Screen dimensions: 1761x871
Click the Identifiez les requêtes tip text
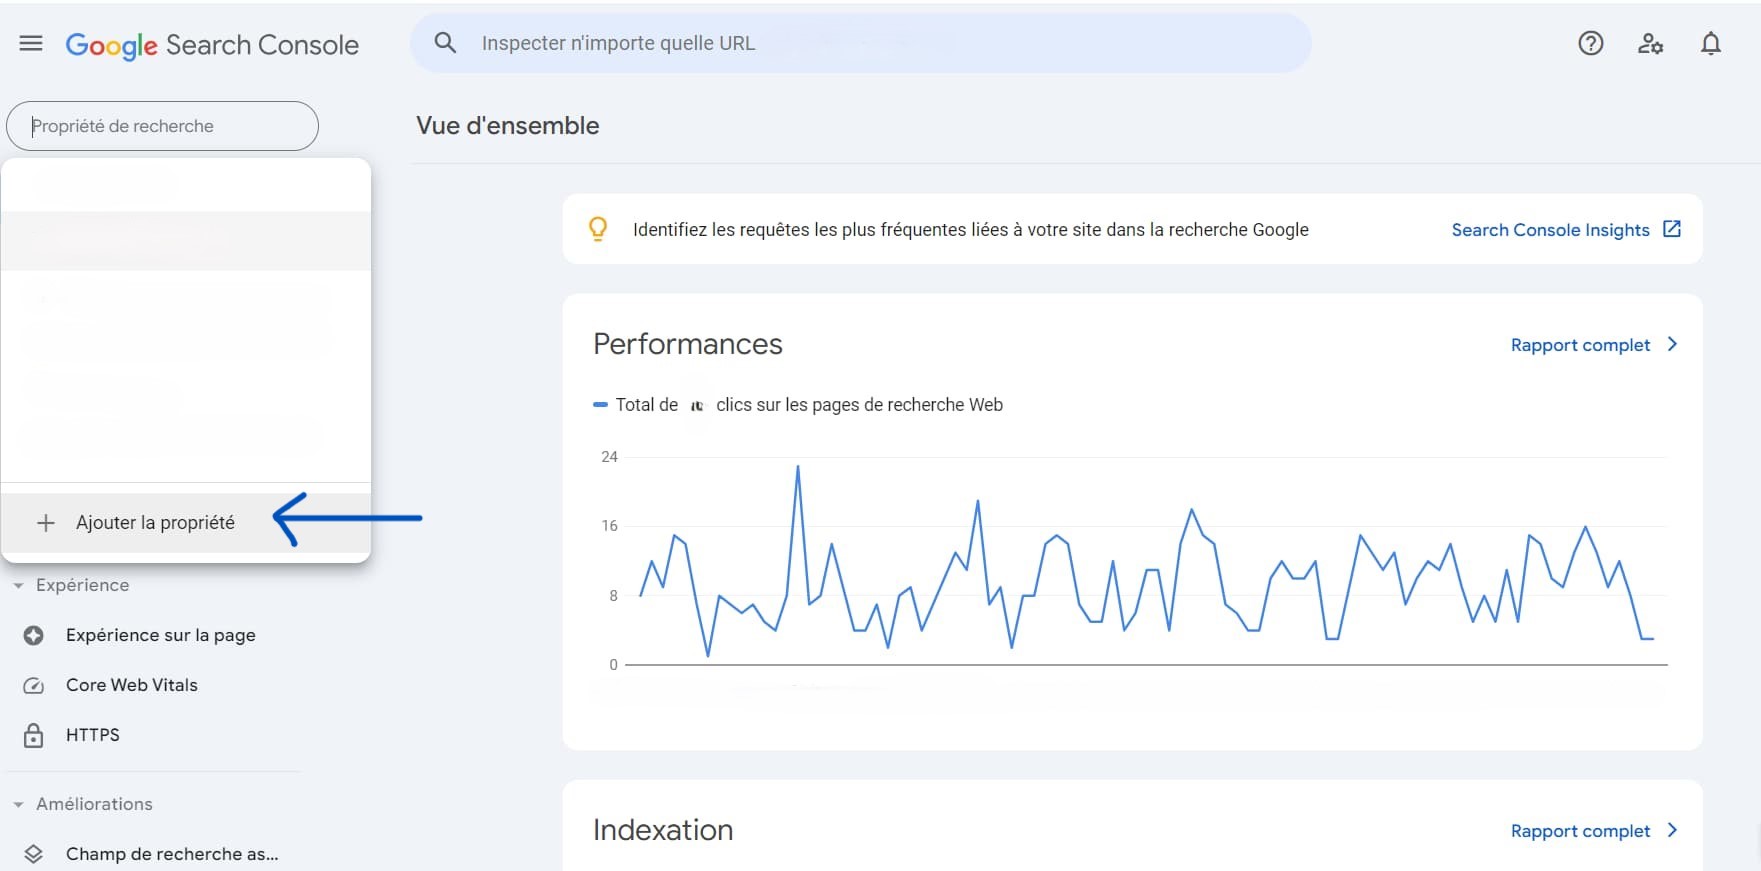(x=970, y=230)
